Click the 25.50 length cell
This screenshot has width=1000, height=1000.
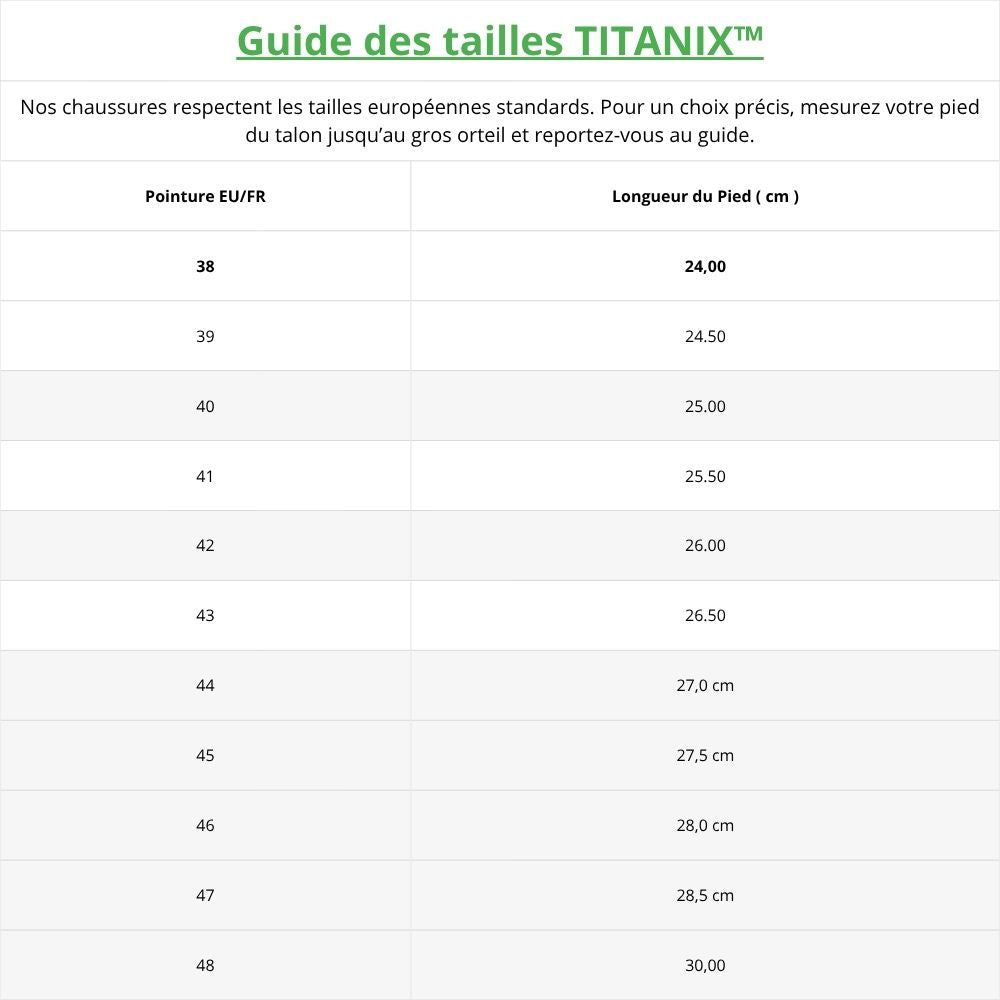point(705,476)
